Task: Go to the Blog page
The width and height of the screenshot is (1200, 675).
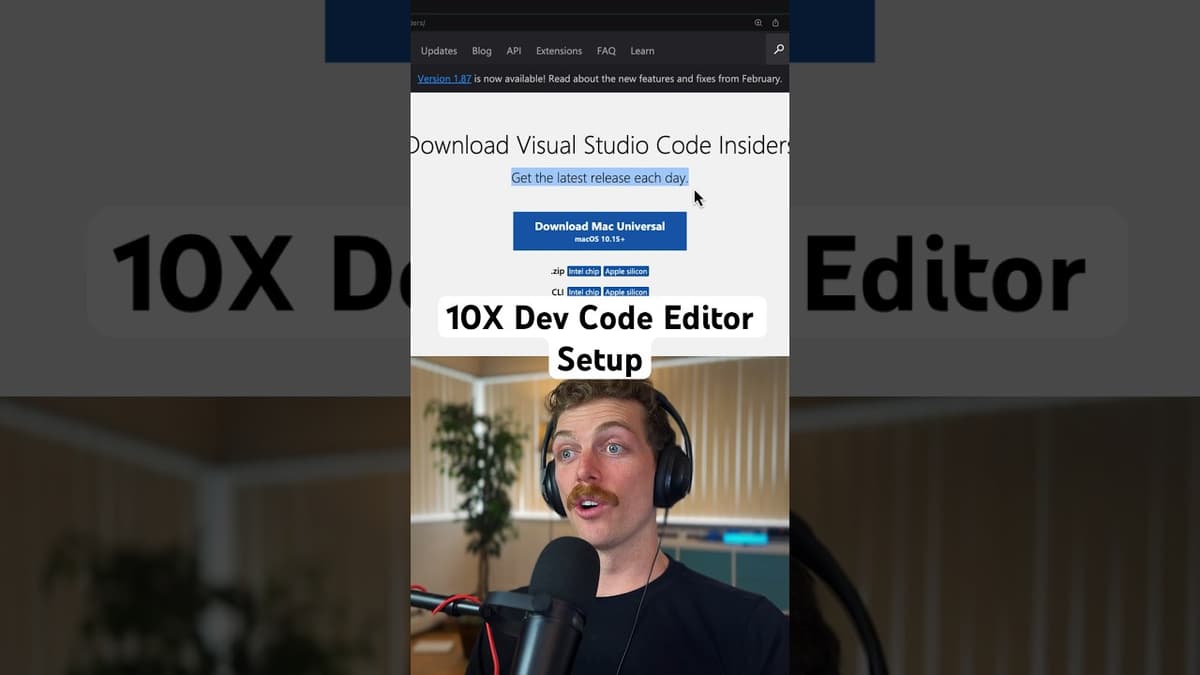Action: pos(481,51)
